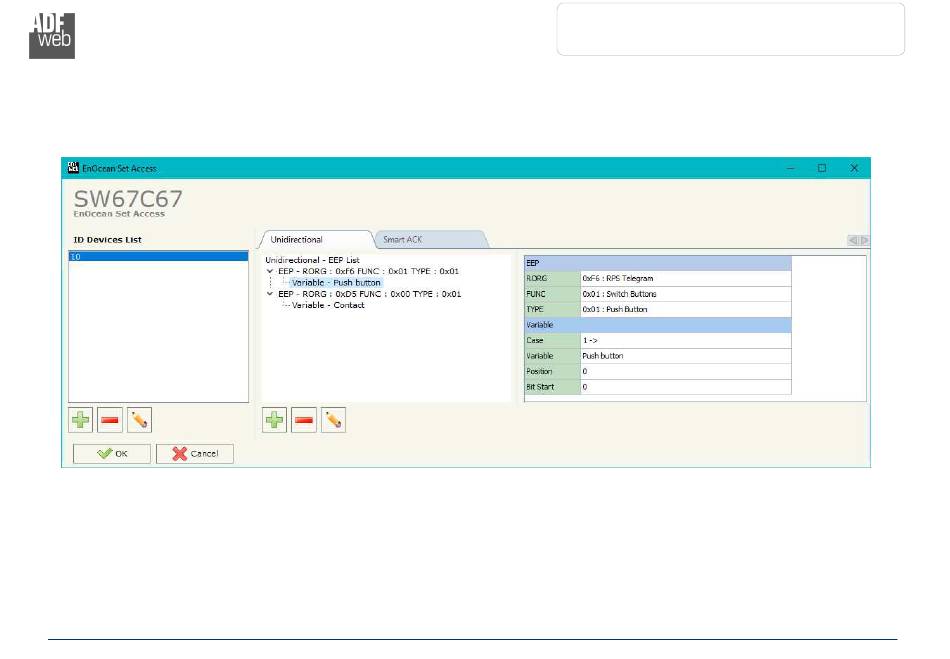950x659 pixels.
Task: Collapse the EEP RORG 0xD5 node
Action: (x=270, y=294)
